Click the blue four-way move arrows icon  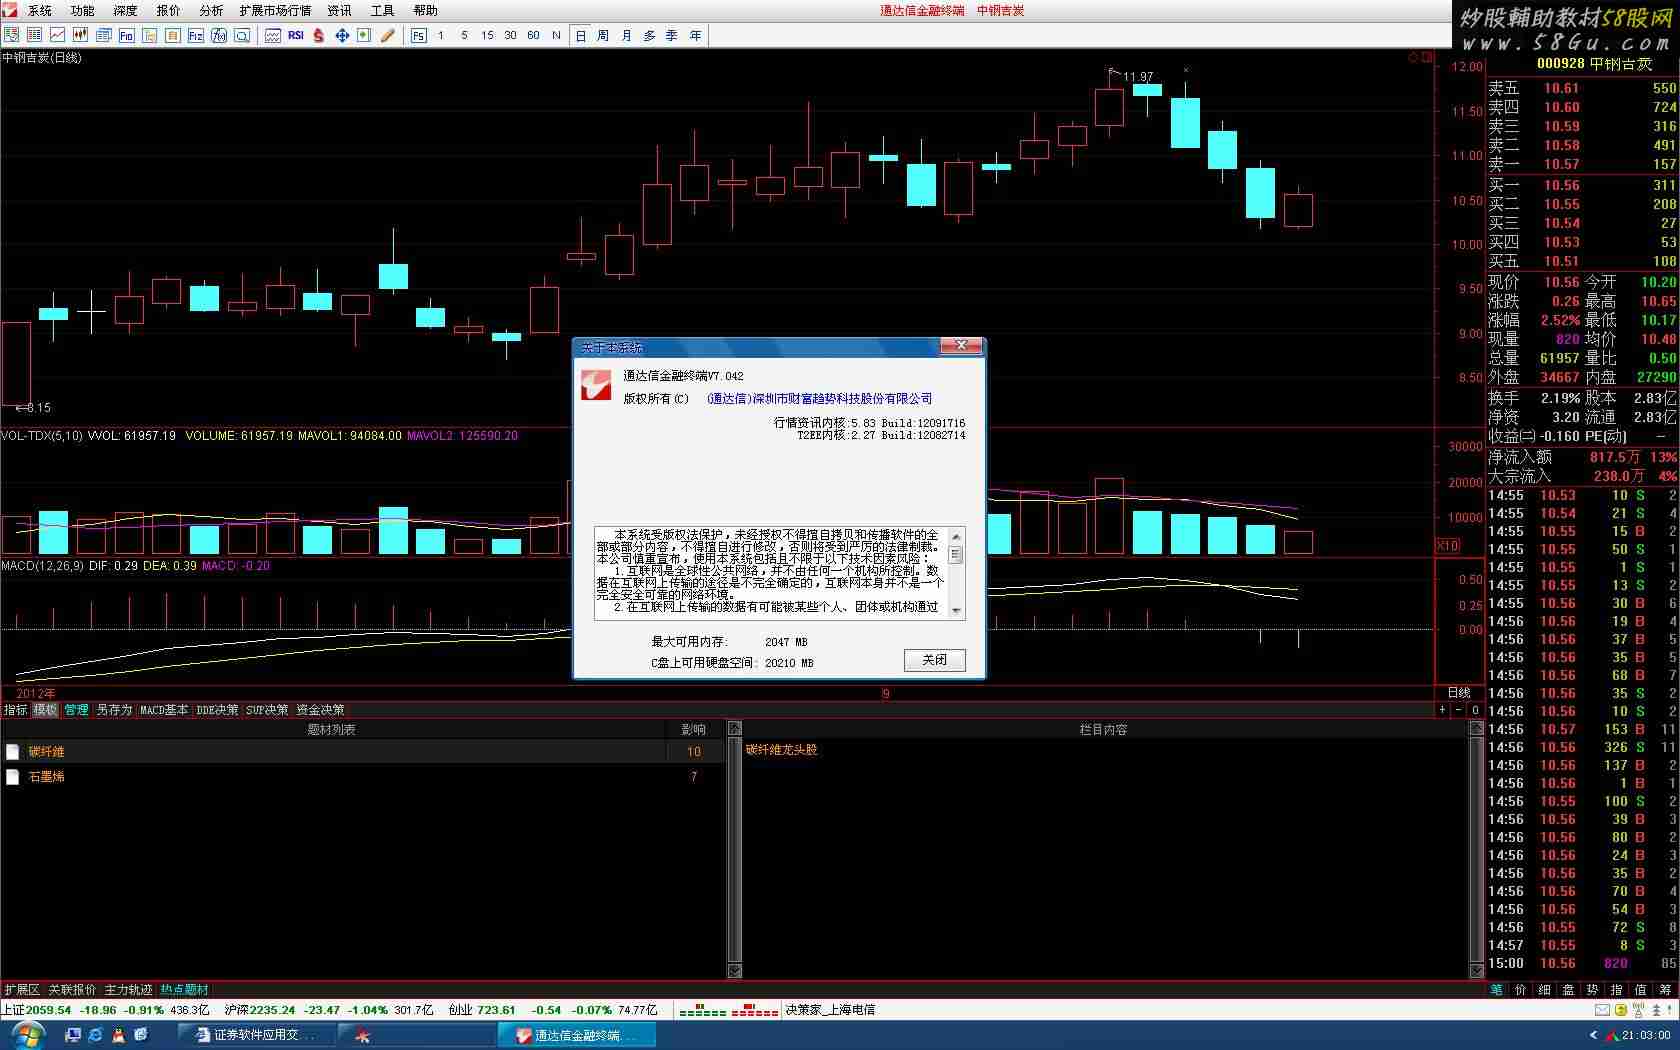click(x=342, y=35)
